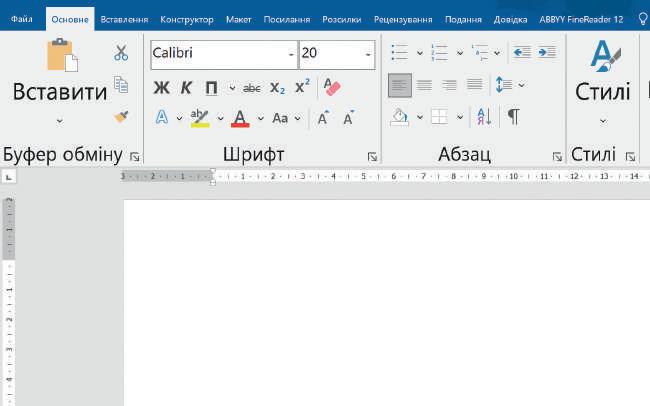Image resolution: width=650 pixels, height=406 pixels.
Task: Activate the Format Painter brush
Action: click(121, 117)
